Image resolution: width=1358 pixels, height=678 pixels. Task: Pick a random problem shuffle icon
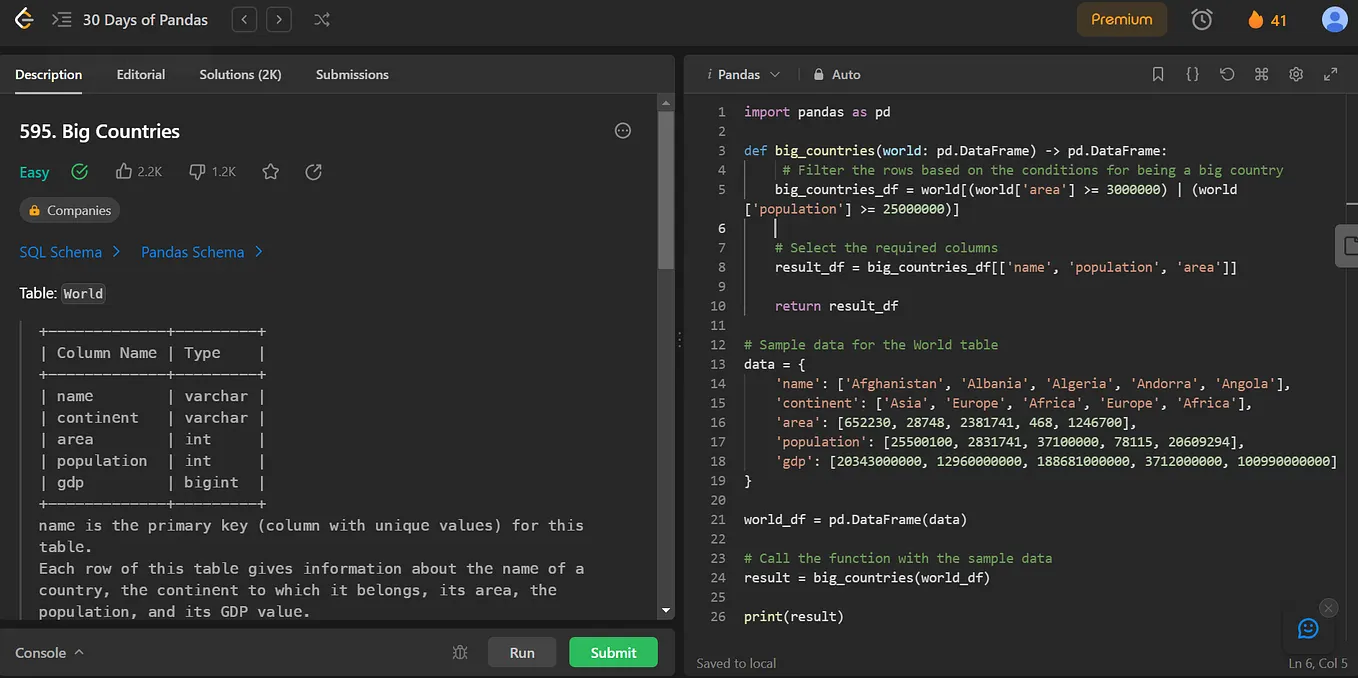321,19
